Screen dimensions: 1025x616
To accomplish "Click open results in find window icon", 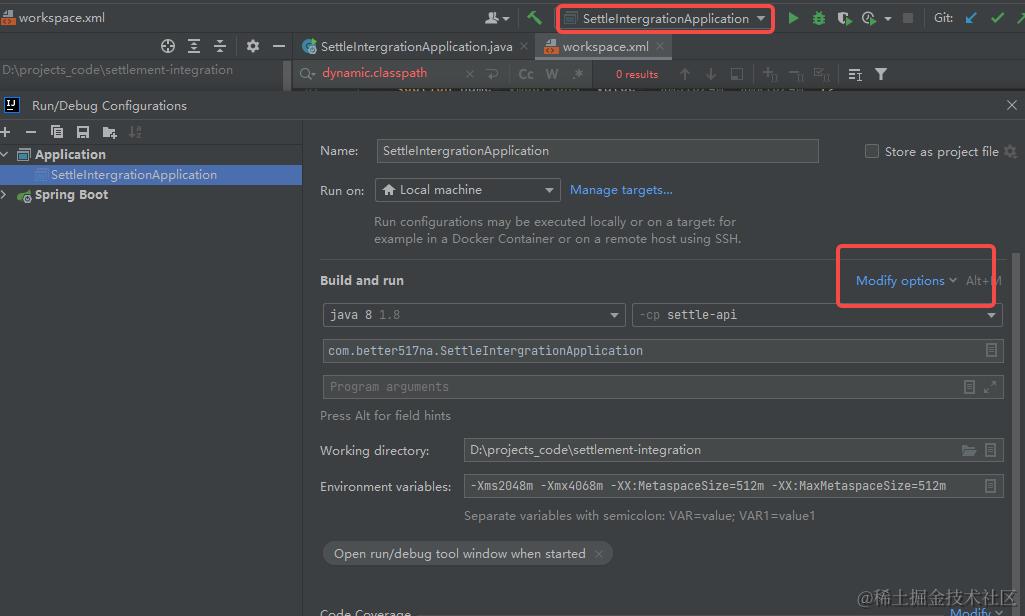I will (737, 74).
